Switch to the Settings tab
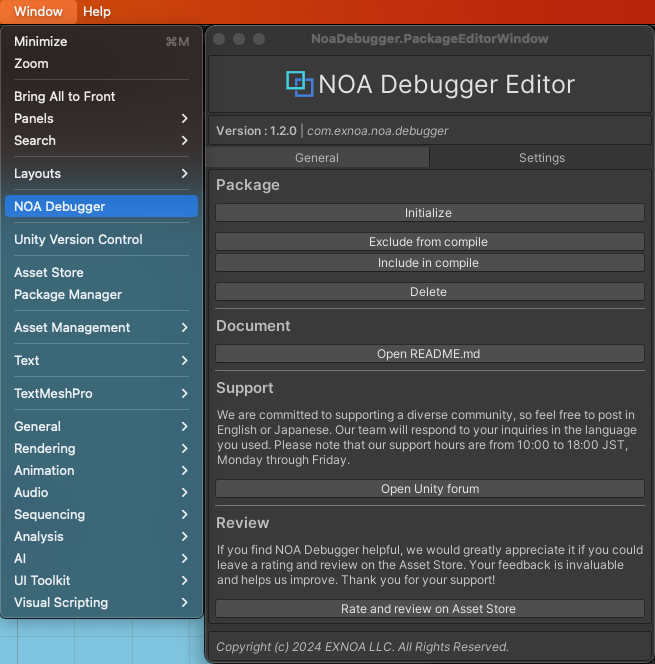The image size is (655, 664). 542,158
